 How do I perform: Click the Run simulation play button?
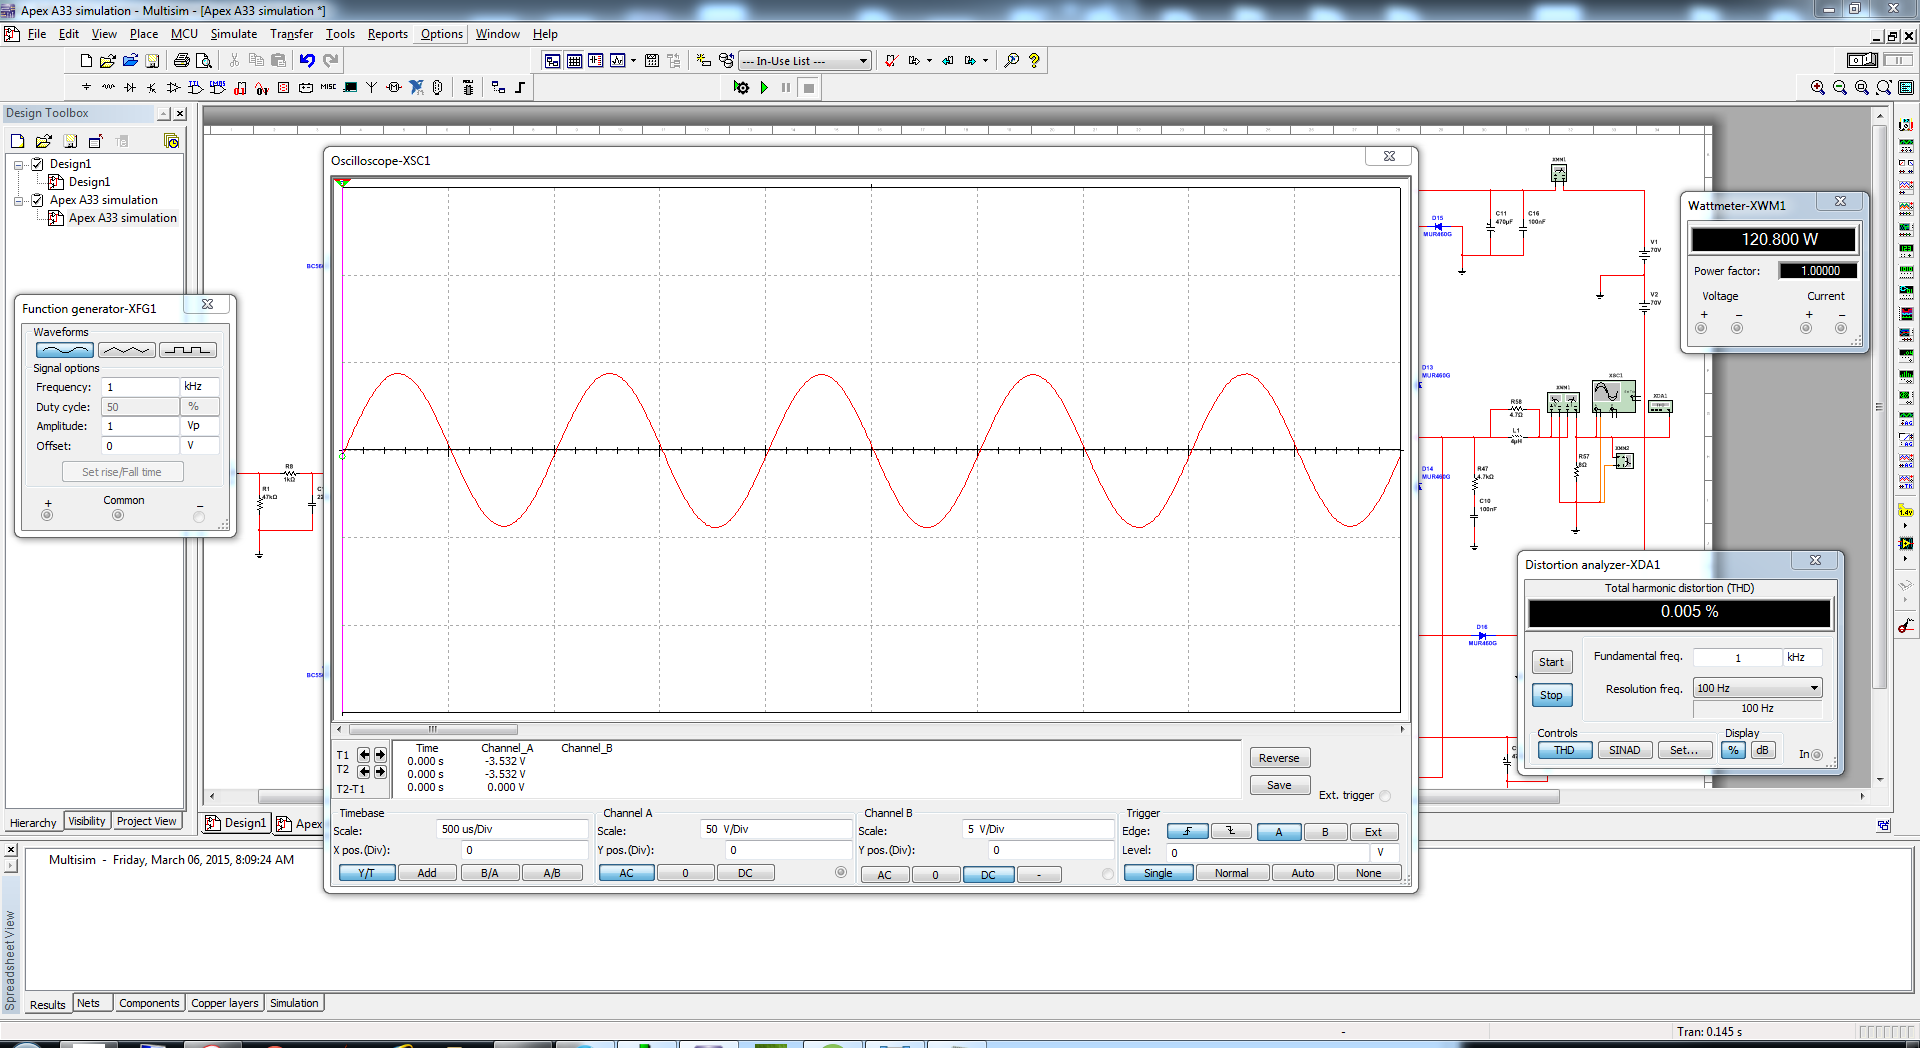click(764, 88)
